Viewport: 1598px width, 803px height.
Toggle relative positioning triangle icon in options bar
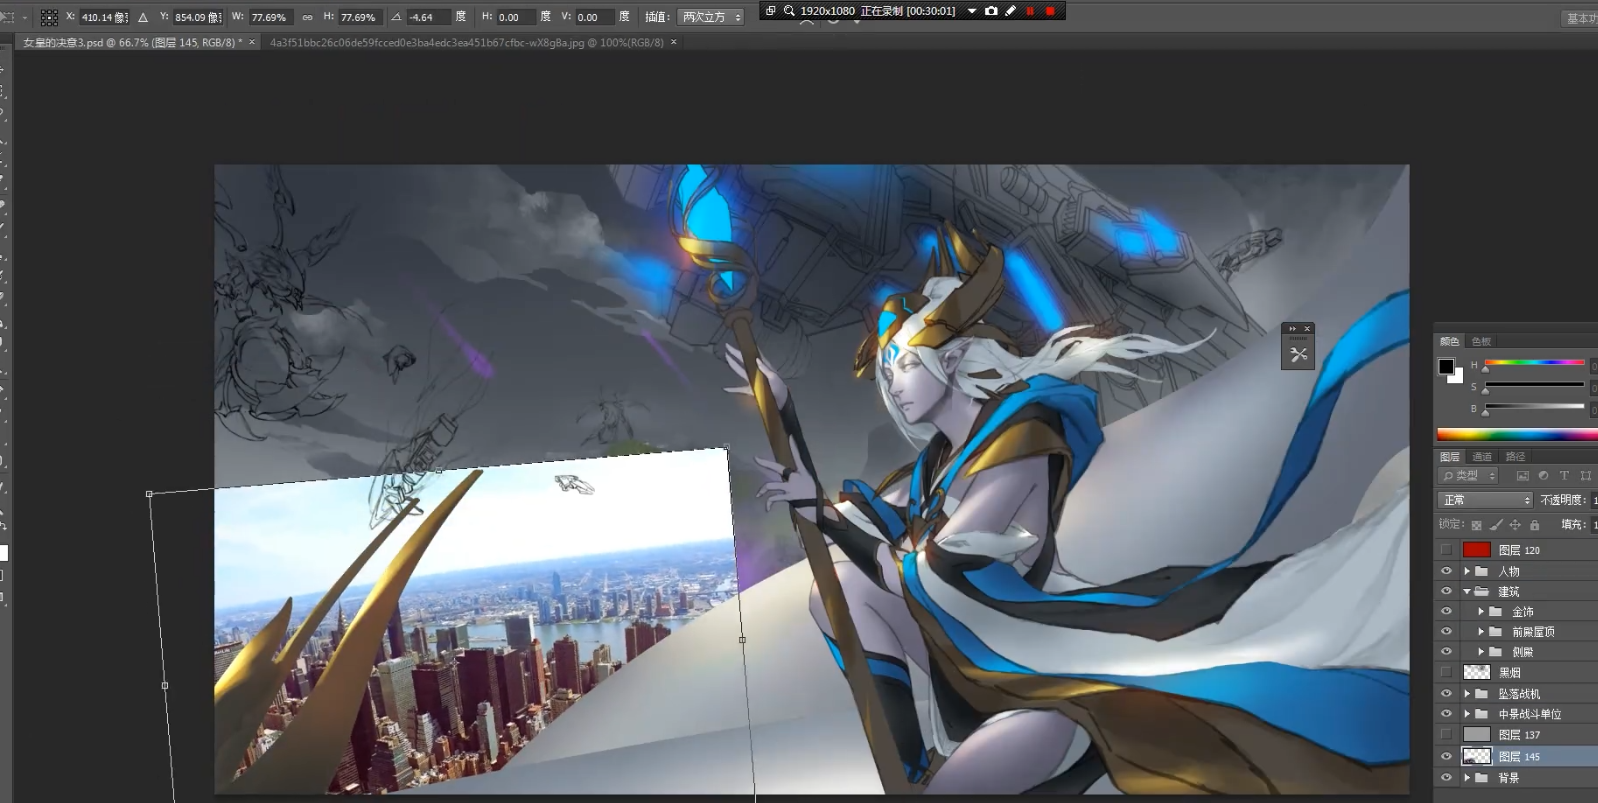click(143, 17)
